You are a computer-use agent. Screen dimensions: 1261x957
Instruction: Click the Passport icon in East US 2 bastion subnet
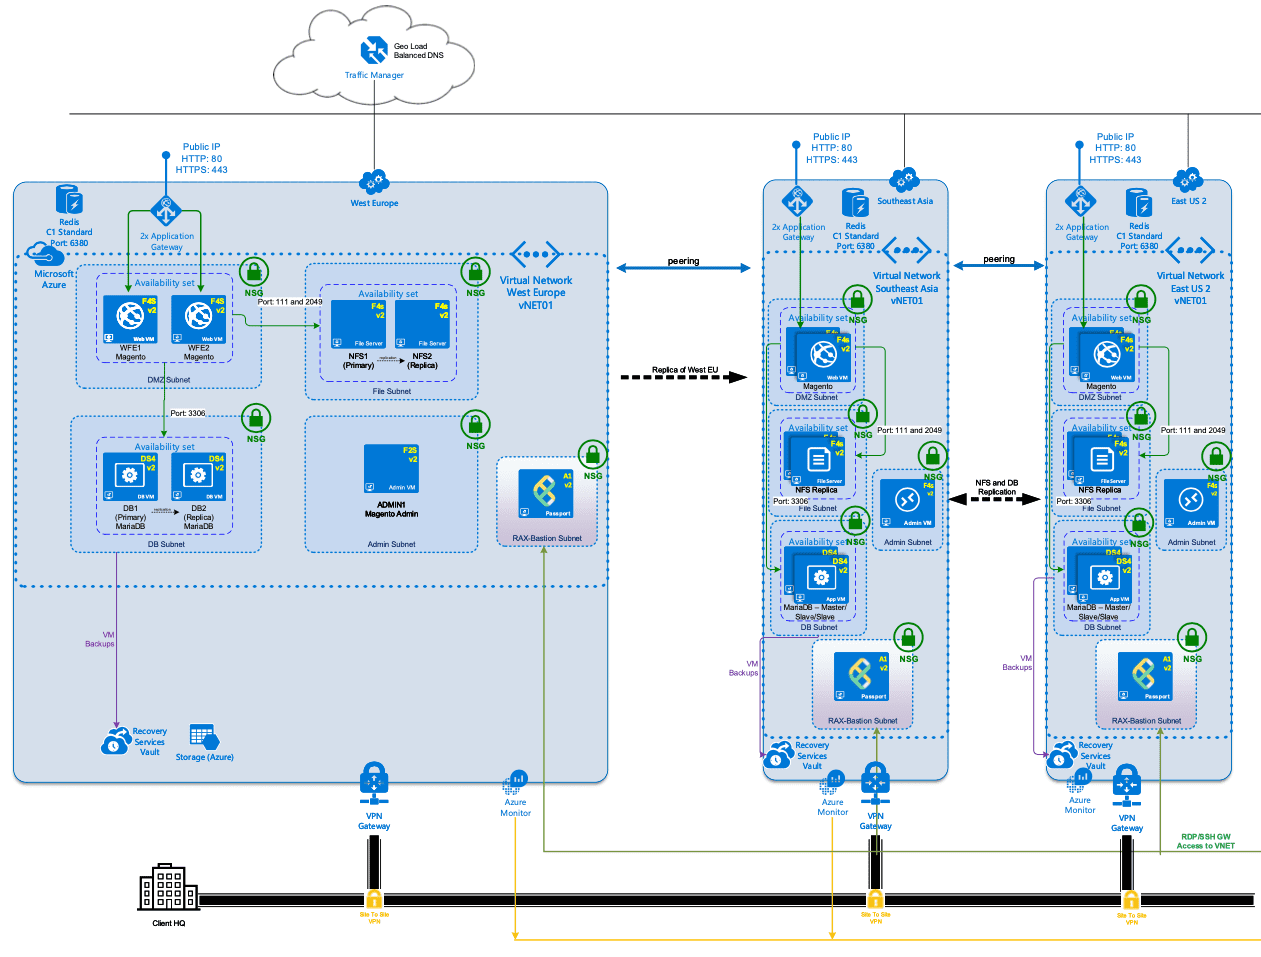[x=1146, y=677]
